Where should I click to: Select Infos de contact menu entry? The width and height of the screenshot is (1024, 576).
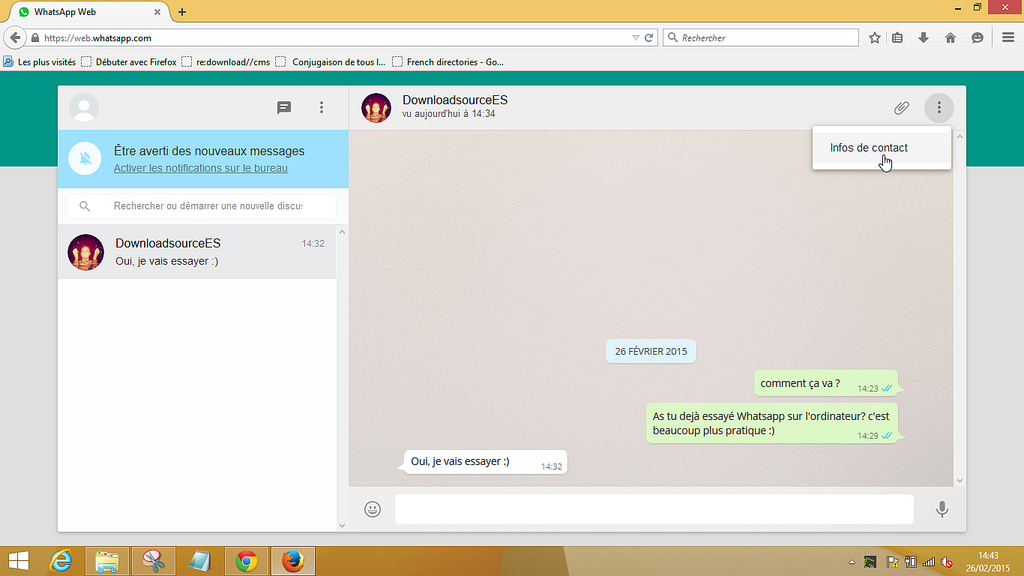point(869,148)
